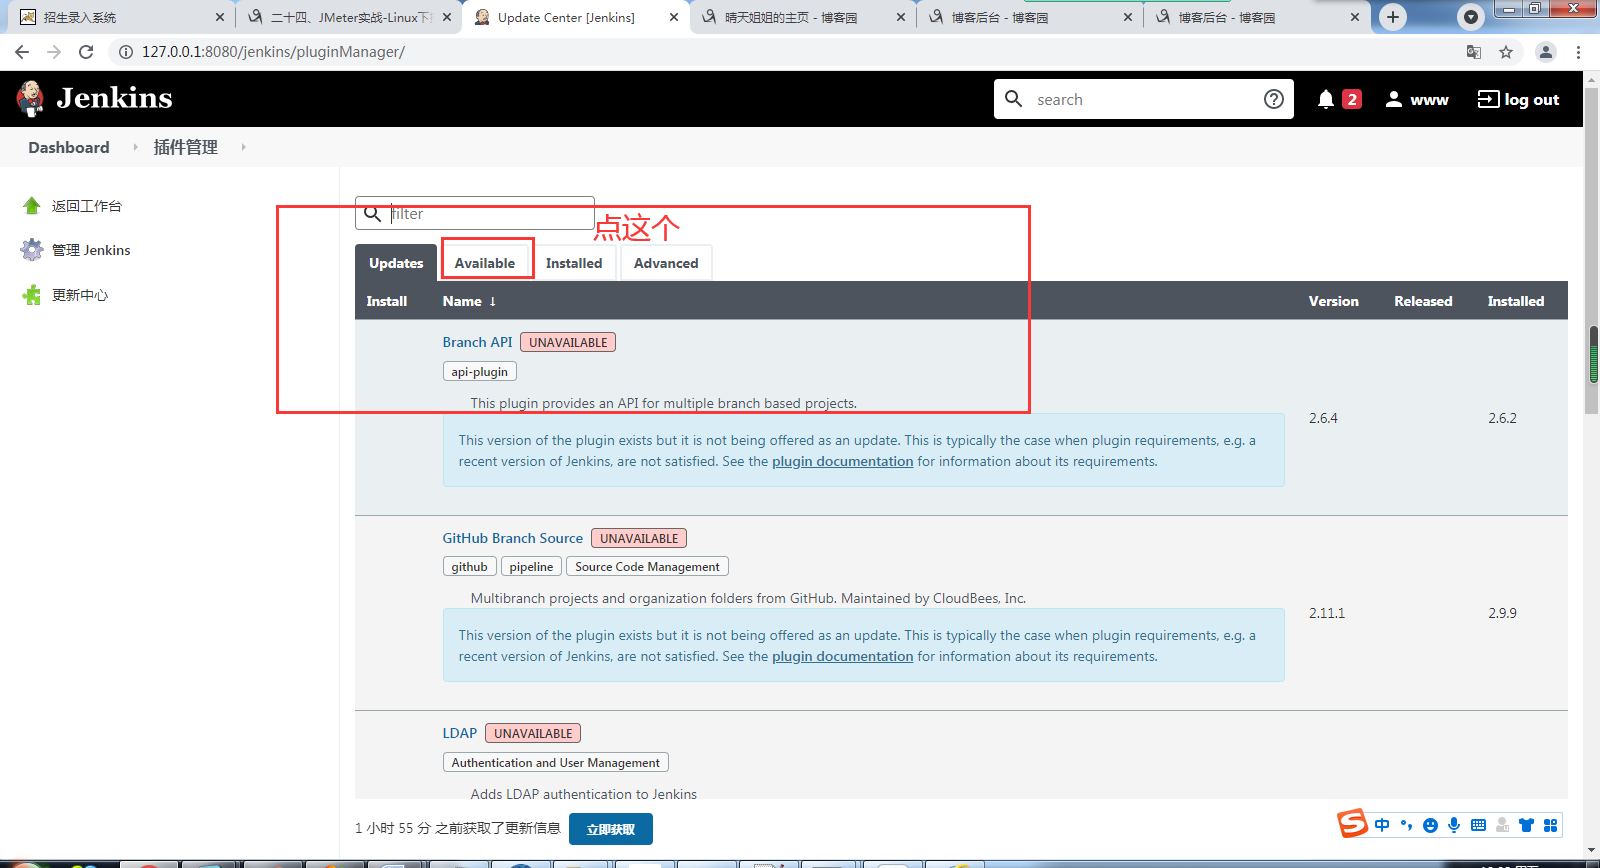This screenshot has width=1600, height=868.
Task: Open the LDAP plugin link
Action: pyautogui.click(x=460, y=733)
